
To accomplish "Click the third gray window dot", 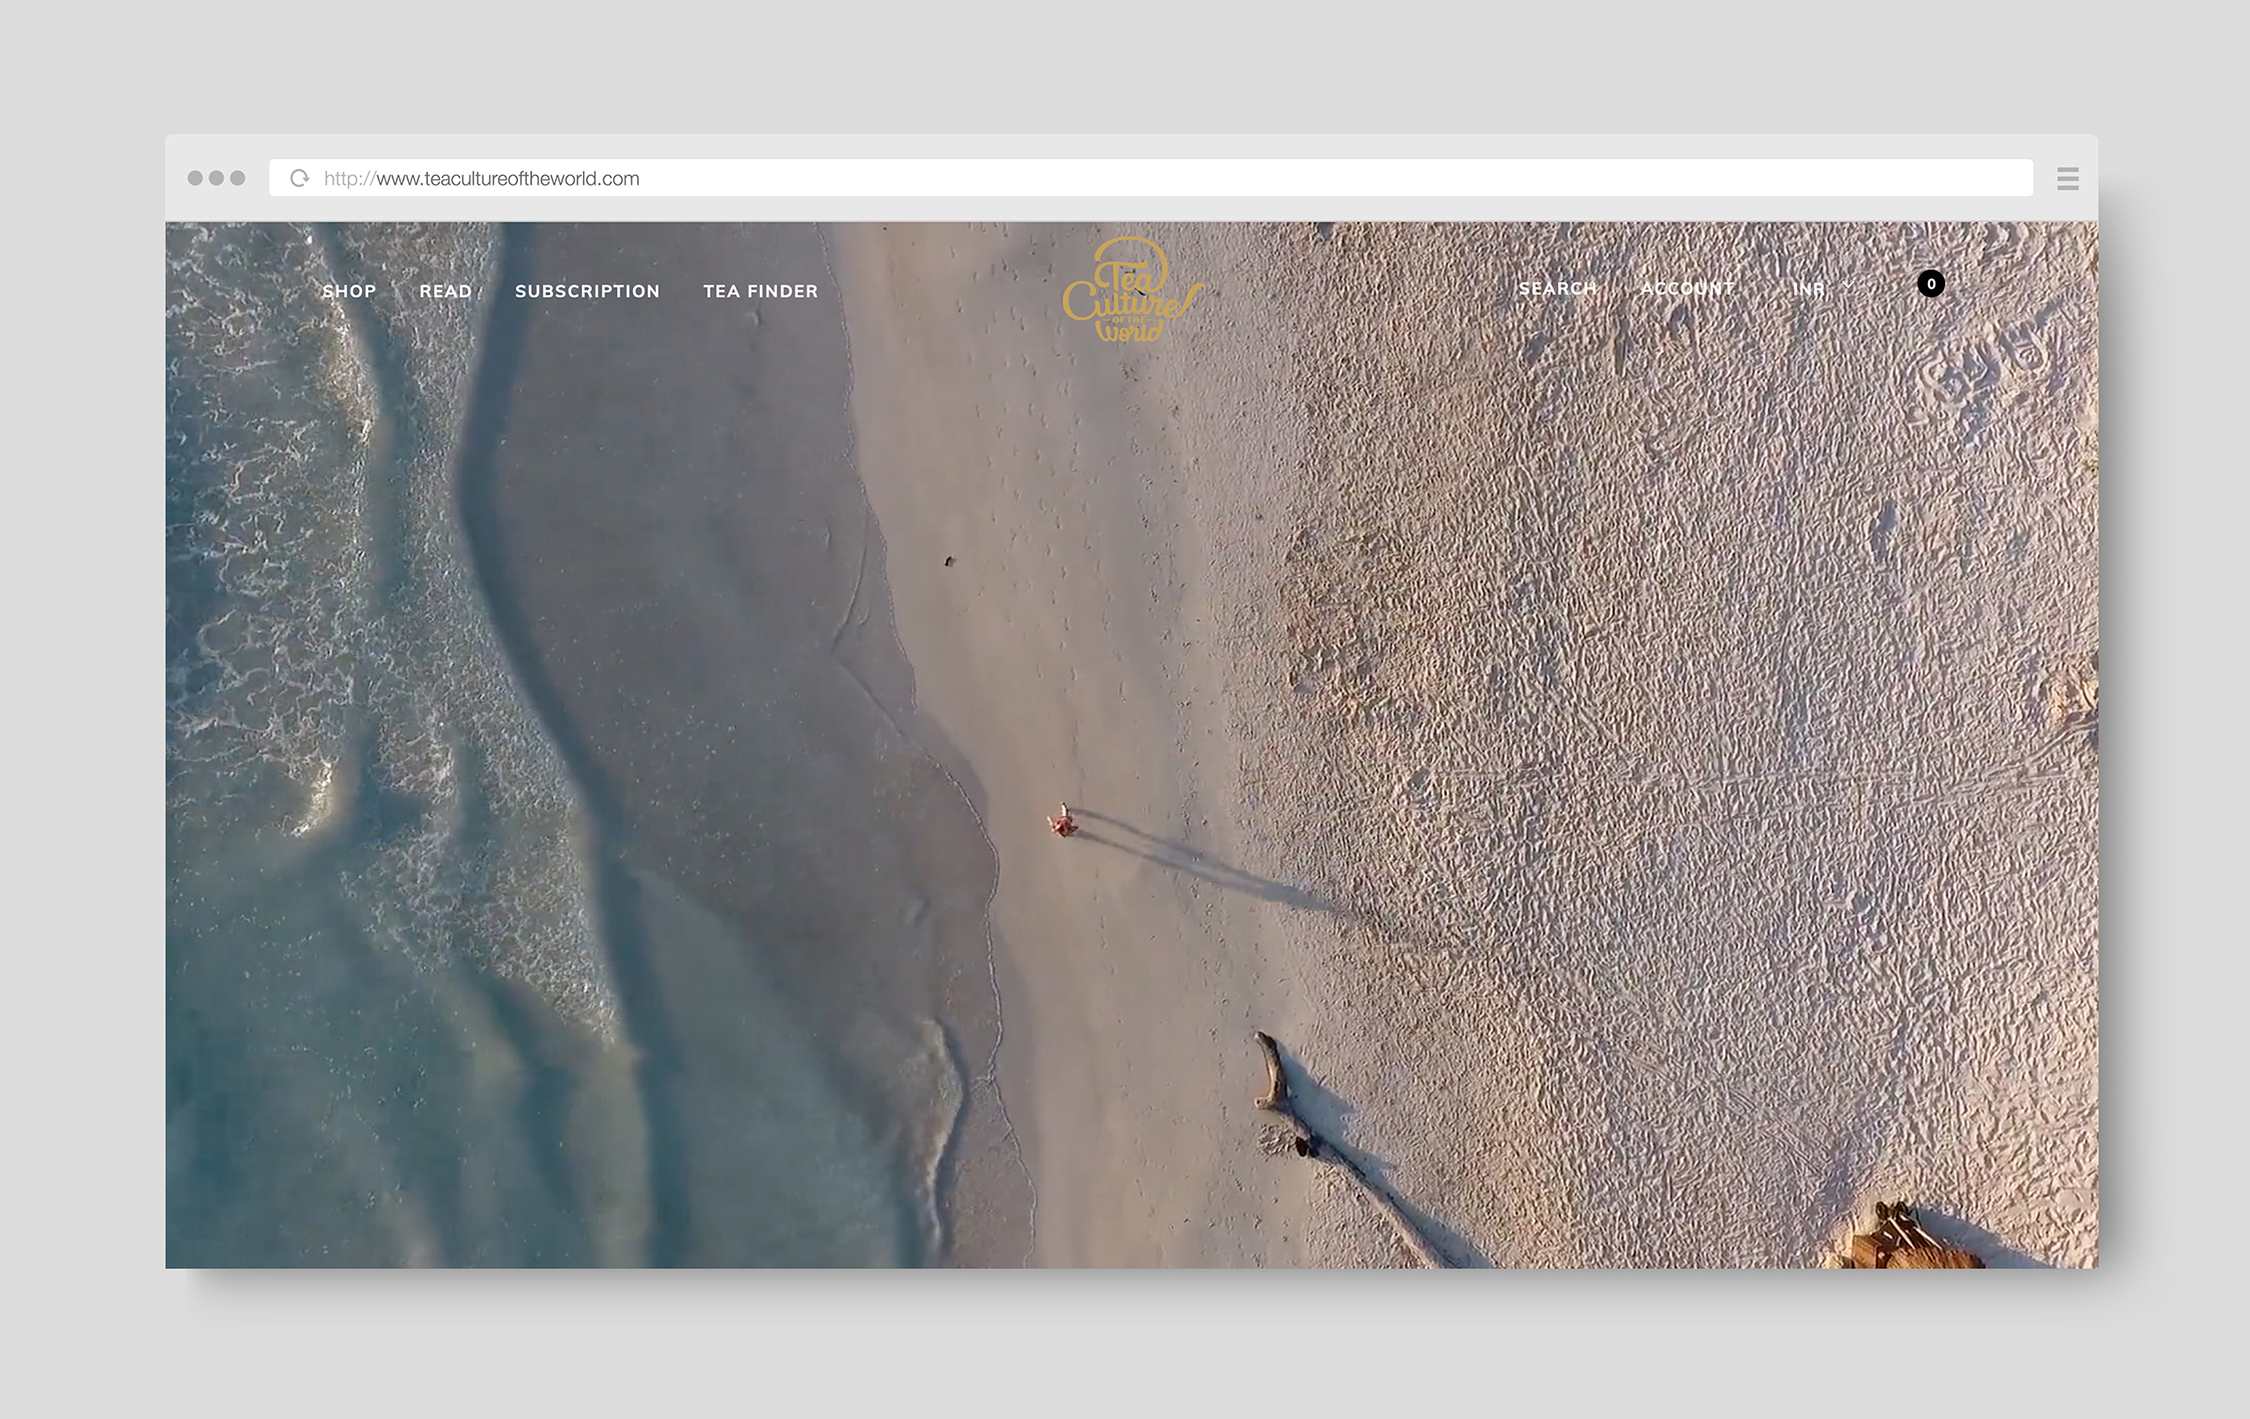I will 238,178.
